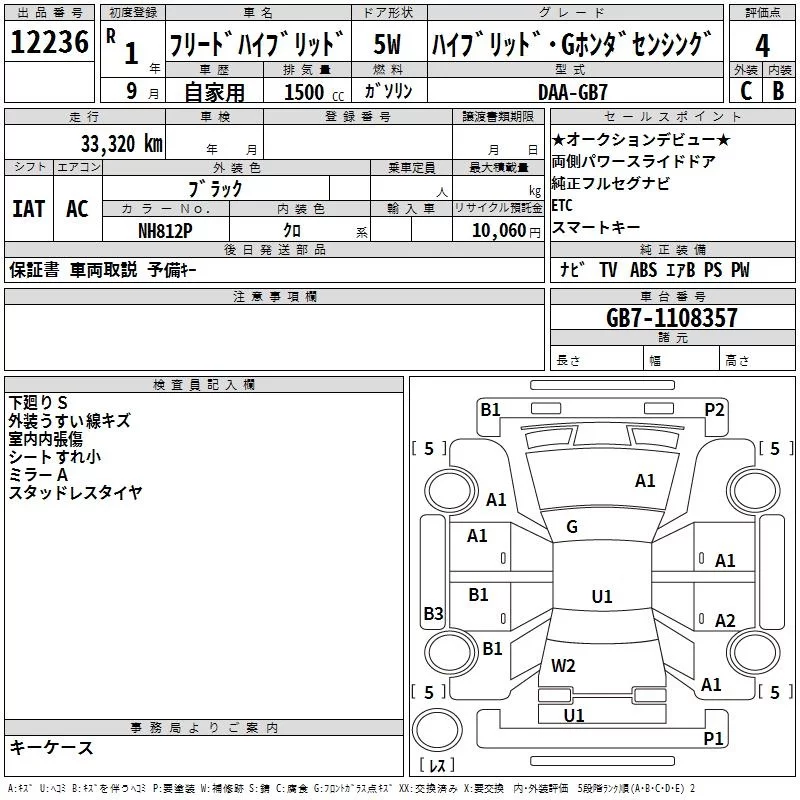Select inspector note ミラーA
Viewport: 800px width, 800px height.
pos(38,474)
